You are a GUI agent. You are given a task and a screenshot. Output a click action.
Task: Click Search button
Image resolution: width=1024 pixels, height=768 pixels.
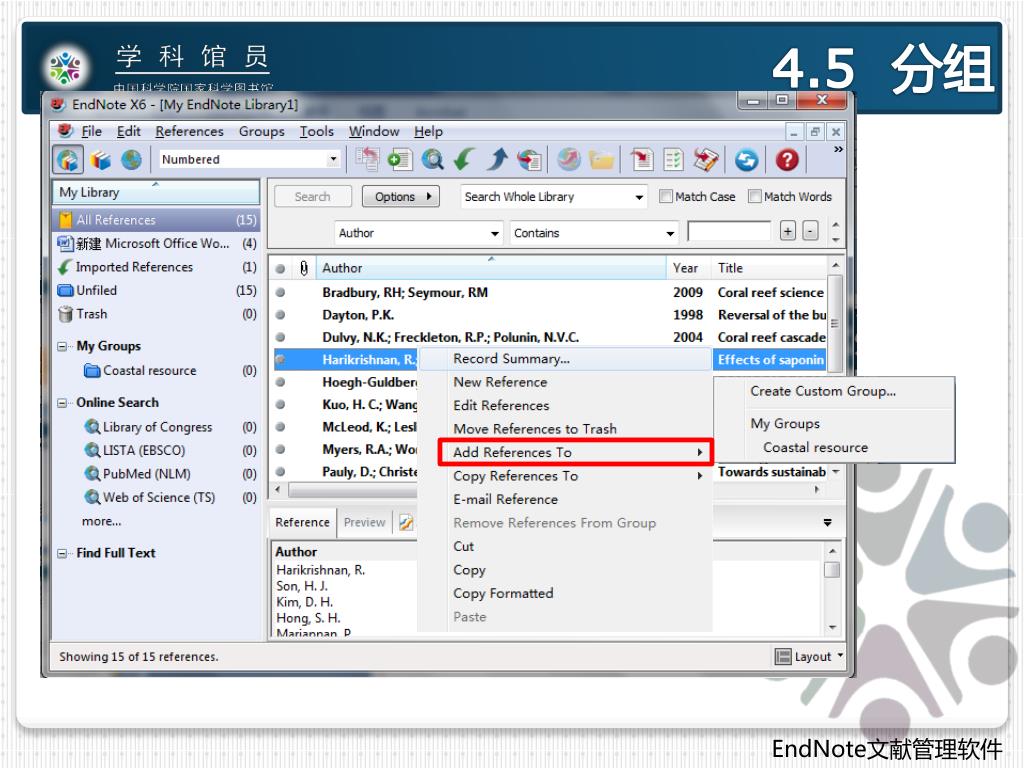[312, 197]
